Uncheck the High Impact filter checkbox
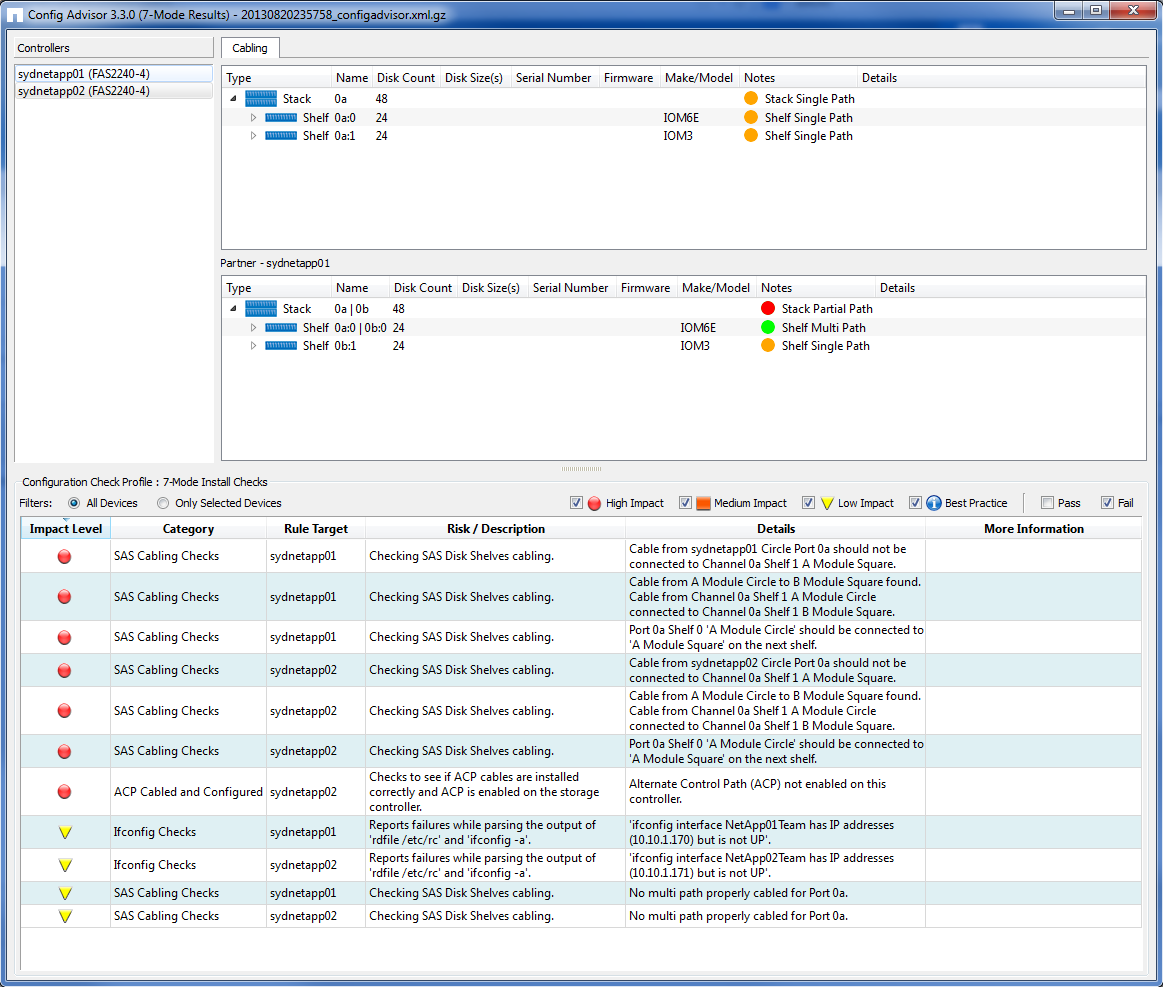This screenshot has width=1163, height=987. [x=576, y=503]
